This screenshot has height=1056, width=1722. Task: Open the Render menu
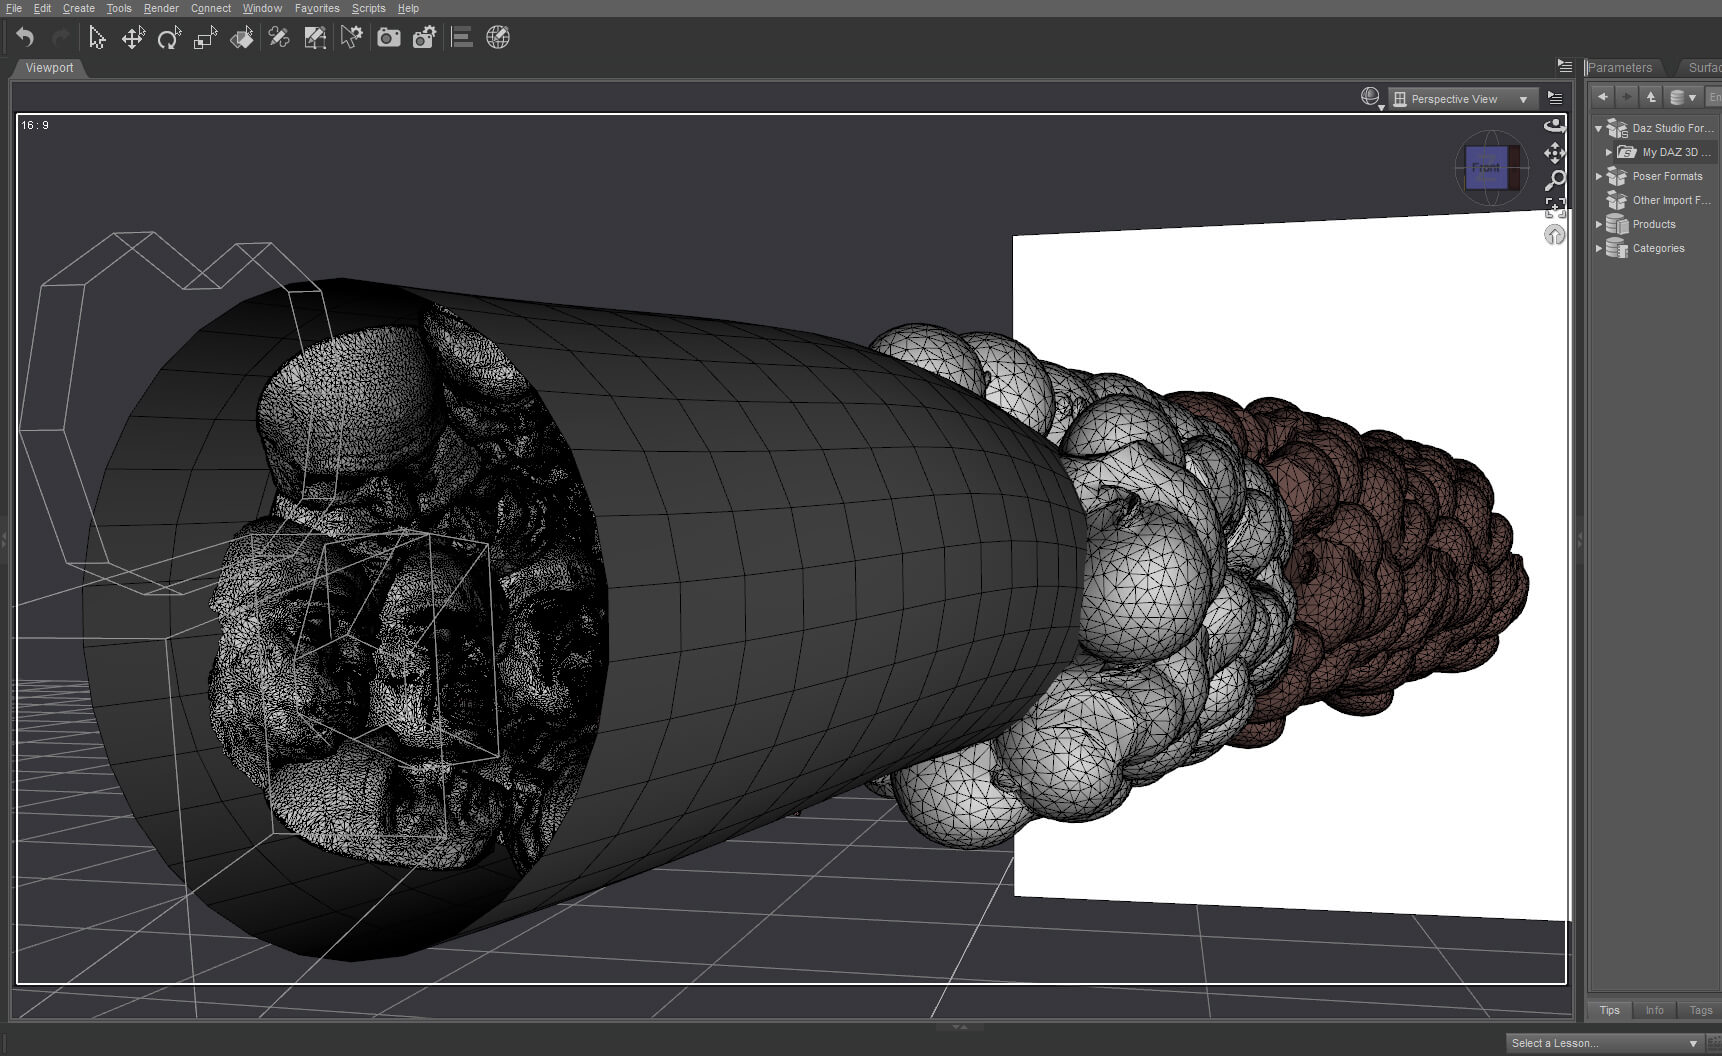tap(161, 8)
